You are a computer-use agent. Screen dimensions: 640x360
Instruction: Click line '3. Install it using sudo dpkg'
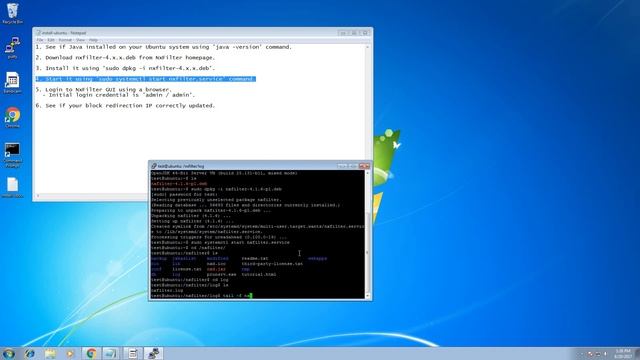point(125,68)
